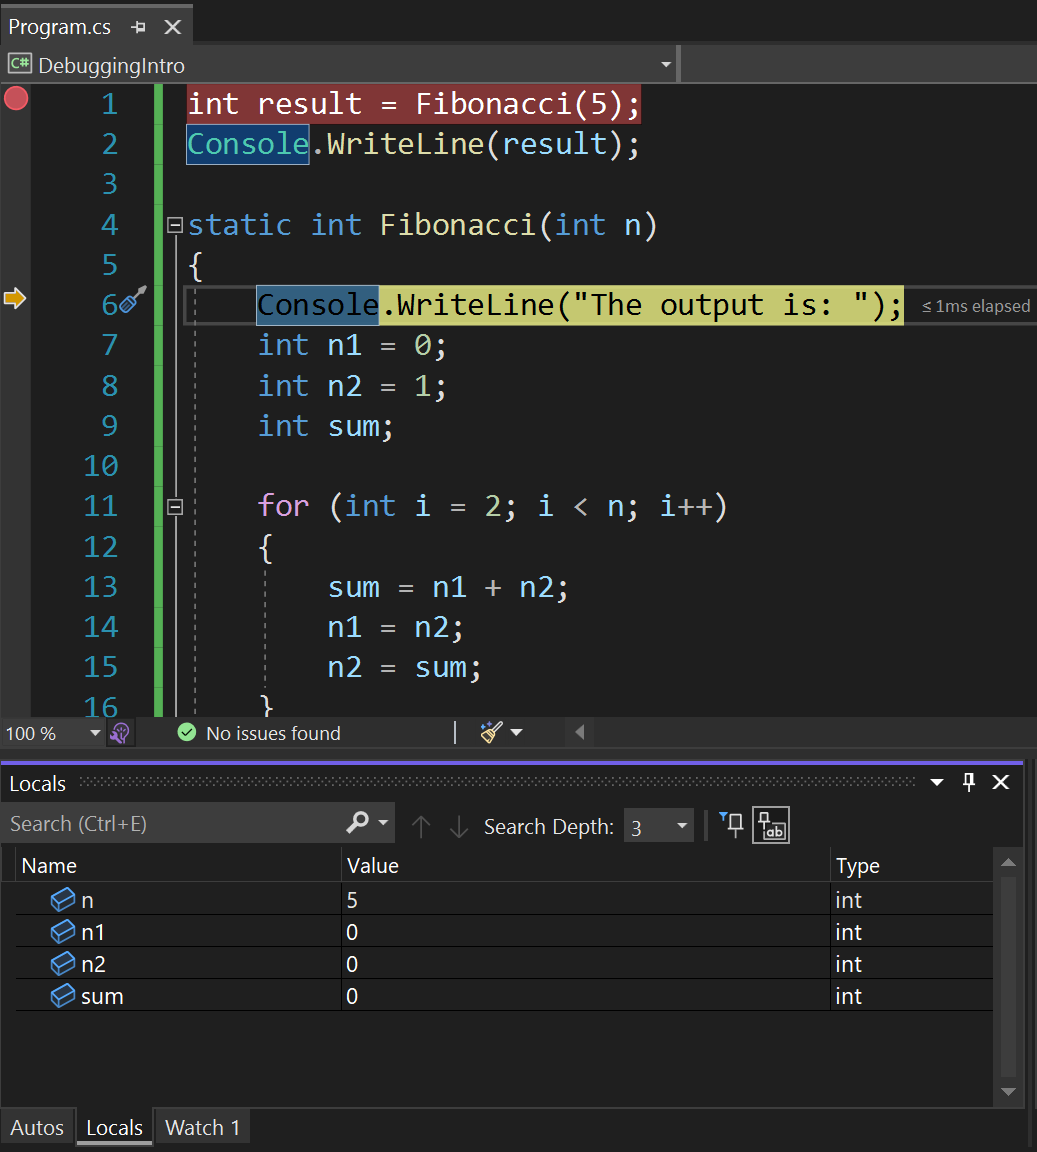Click the find previous up arrow in Locals
Image resolution: width=1037 pixels, height=1152 pixels.
point(421,827)
